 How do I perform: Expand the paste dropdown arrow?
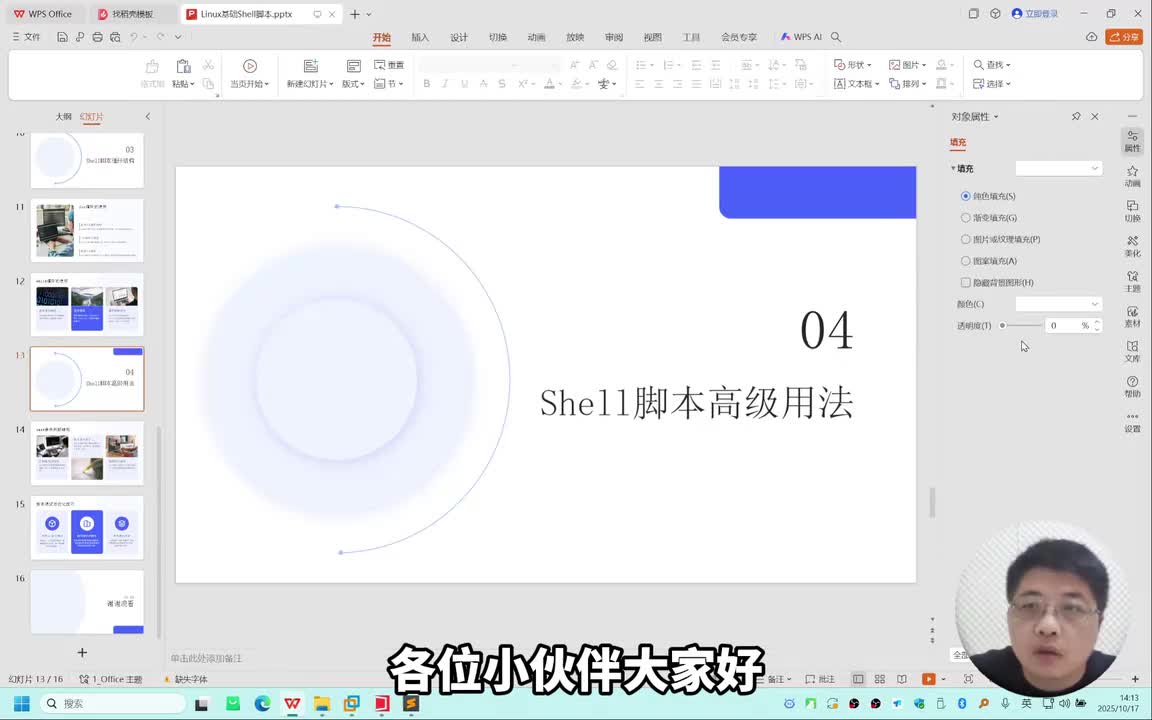(x=192, y=84)
